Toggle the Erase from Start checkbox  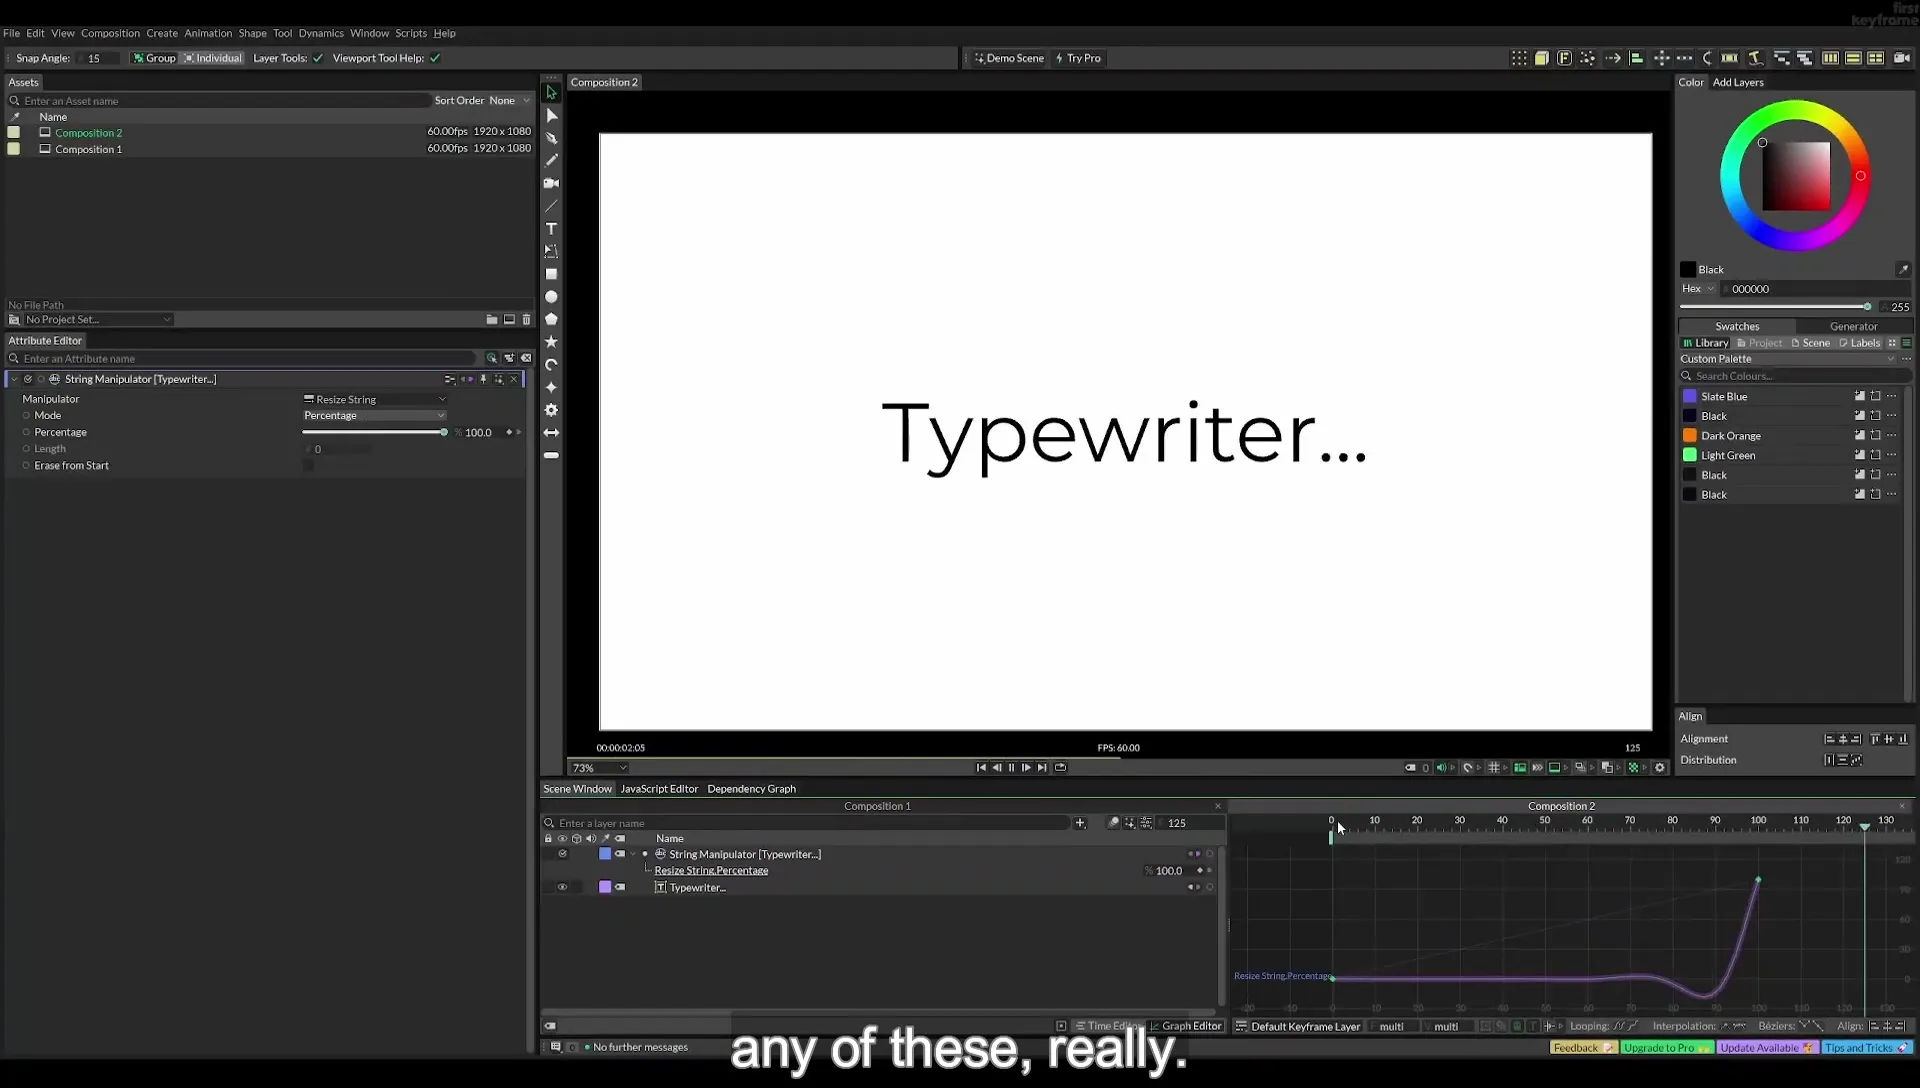(x=308, y=466)
